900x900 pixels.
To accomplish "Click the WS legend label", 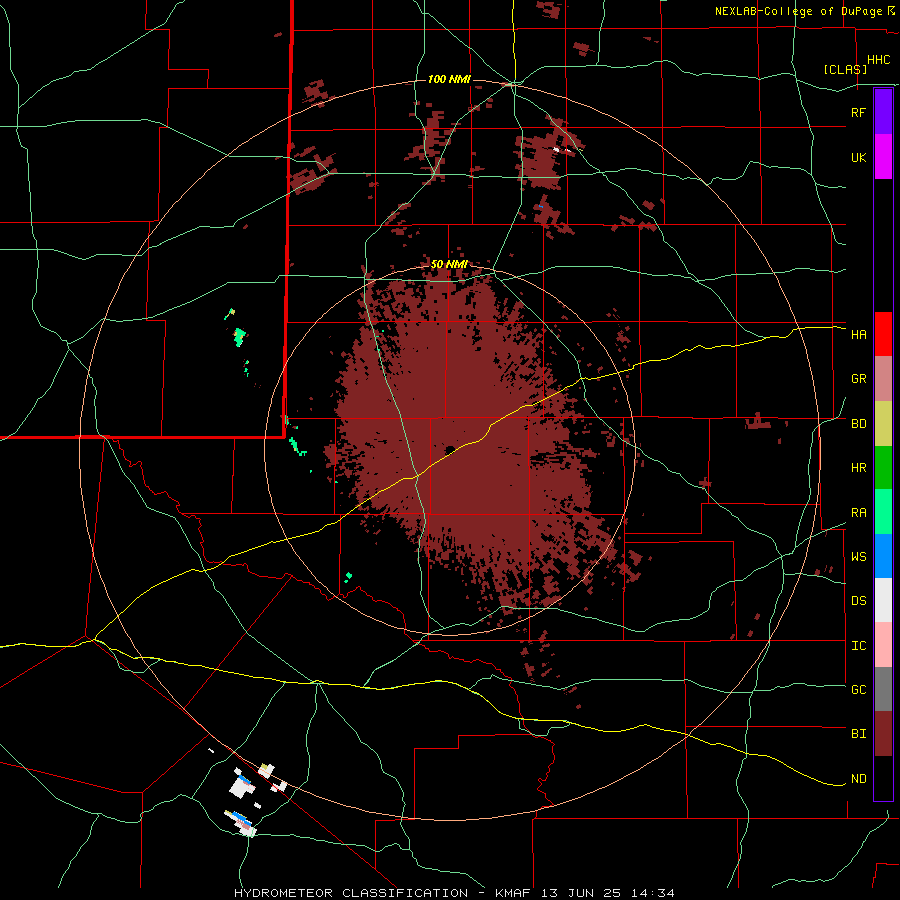I will click(x=858, y=557).
